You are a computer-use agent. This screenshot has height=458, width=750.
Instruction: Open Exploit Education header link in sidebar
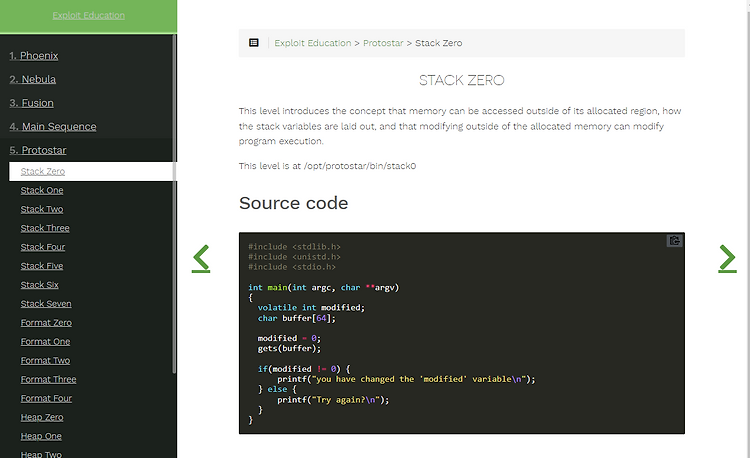point(88,15)
